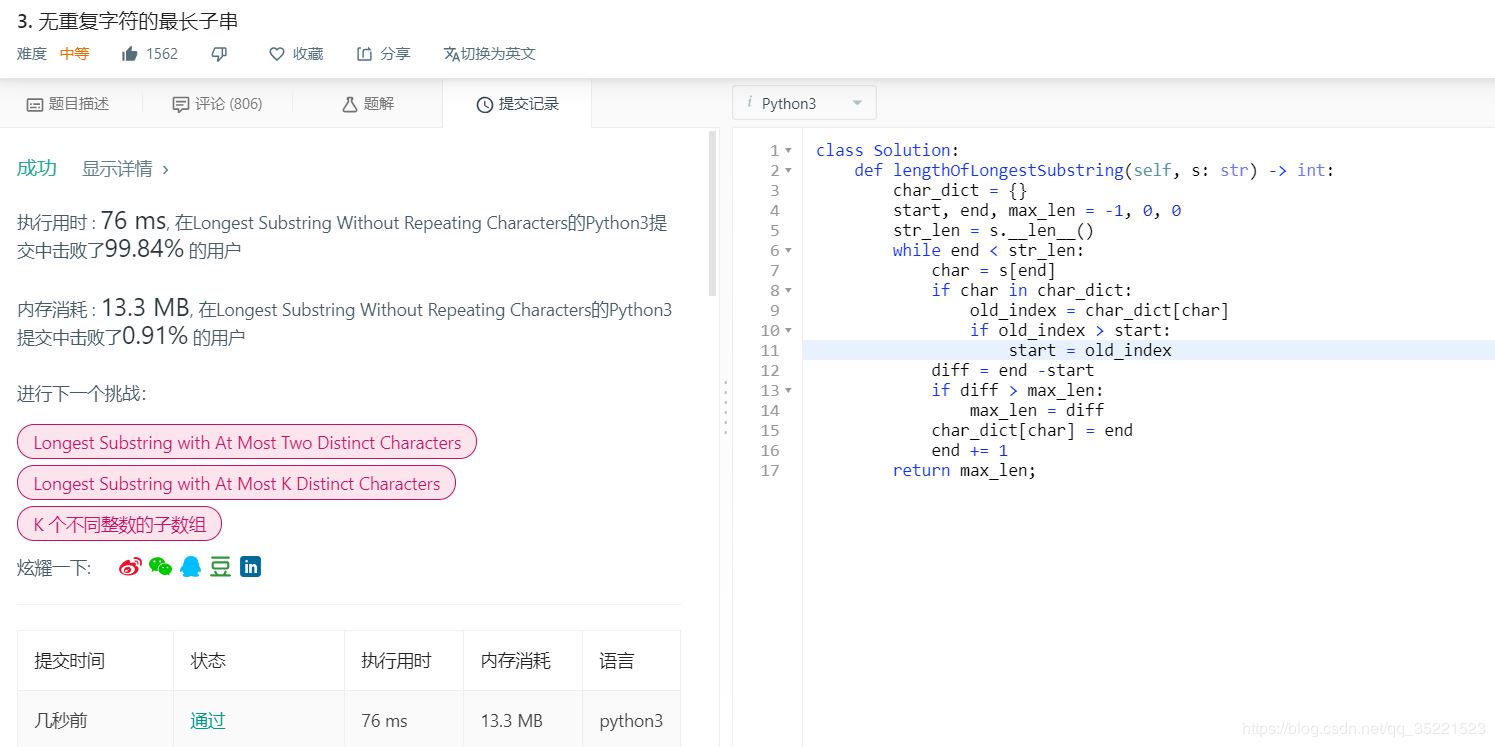Click the thumbs-down dislike icon

220,54
